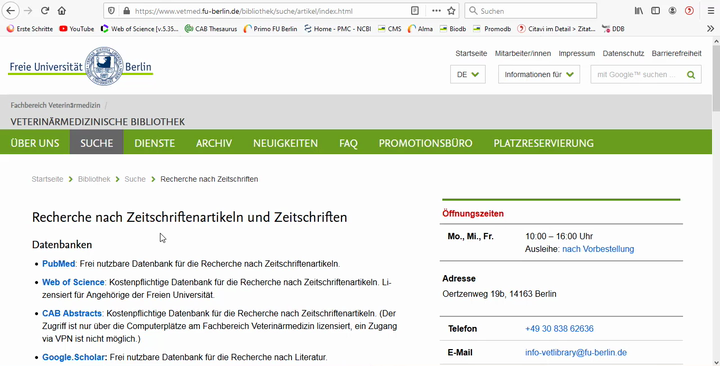Bookmark this page with the star icon
The width and height of the screenshot is (720, 366).
tap(451, 11)
